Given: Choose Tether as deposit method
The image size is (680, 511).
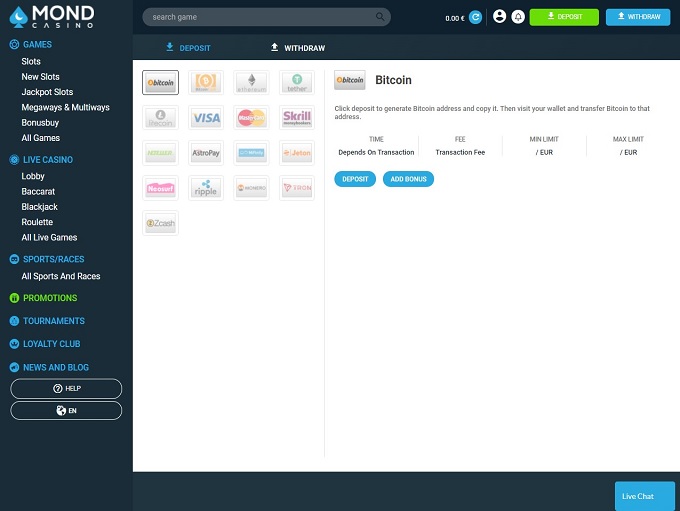Looking at the screenshot, I should point(297,82).
